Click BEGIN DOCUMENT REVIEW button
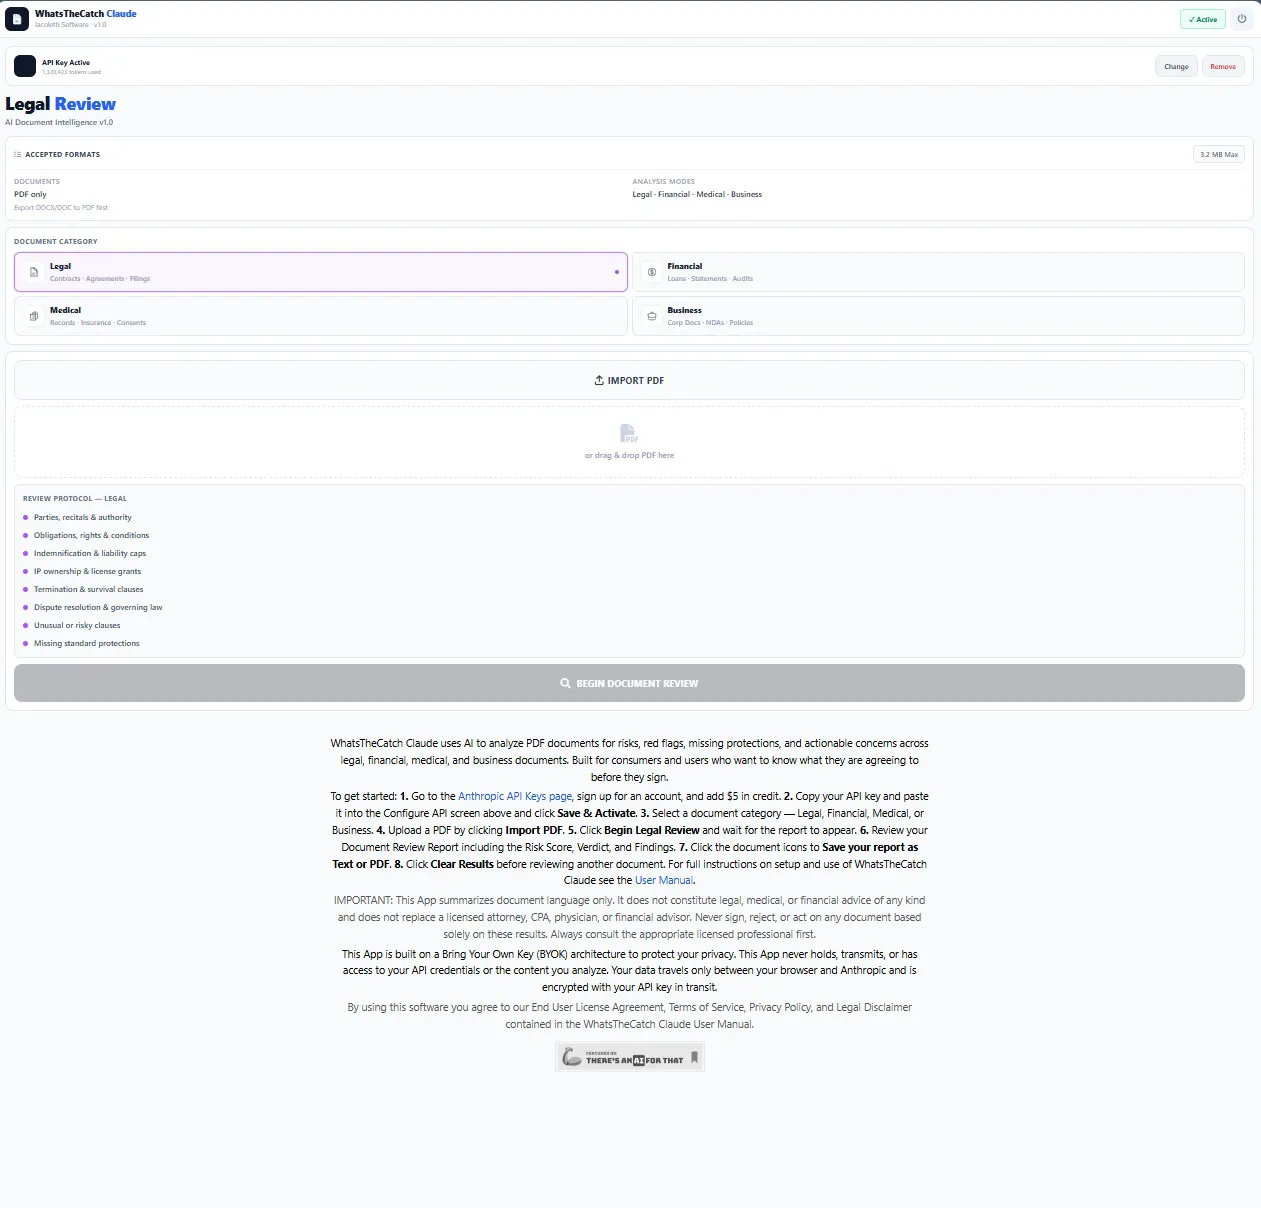The height and width of the screenshot is (1208, 1261). [629, 683]
